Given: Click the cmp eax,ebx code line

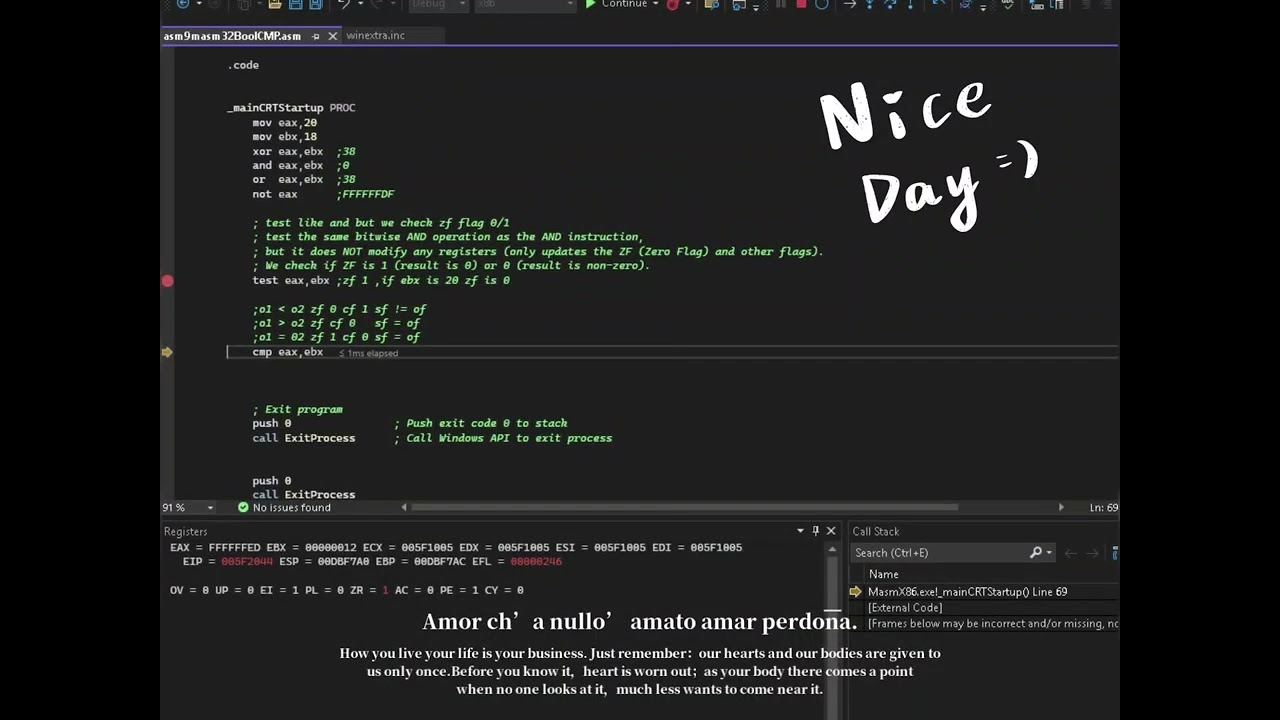Looking at the screenshot, I should coord(287,352).
